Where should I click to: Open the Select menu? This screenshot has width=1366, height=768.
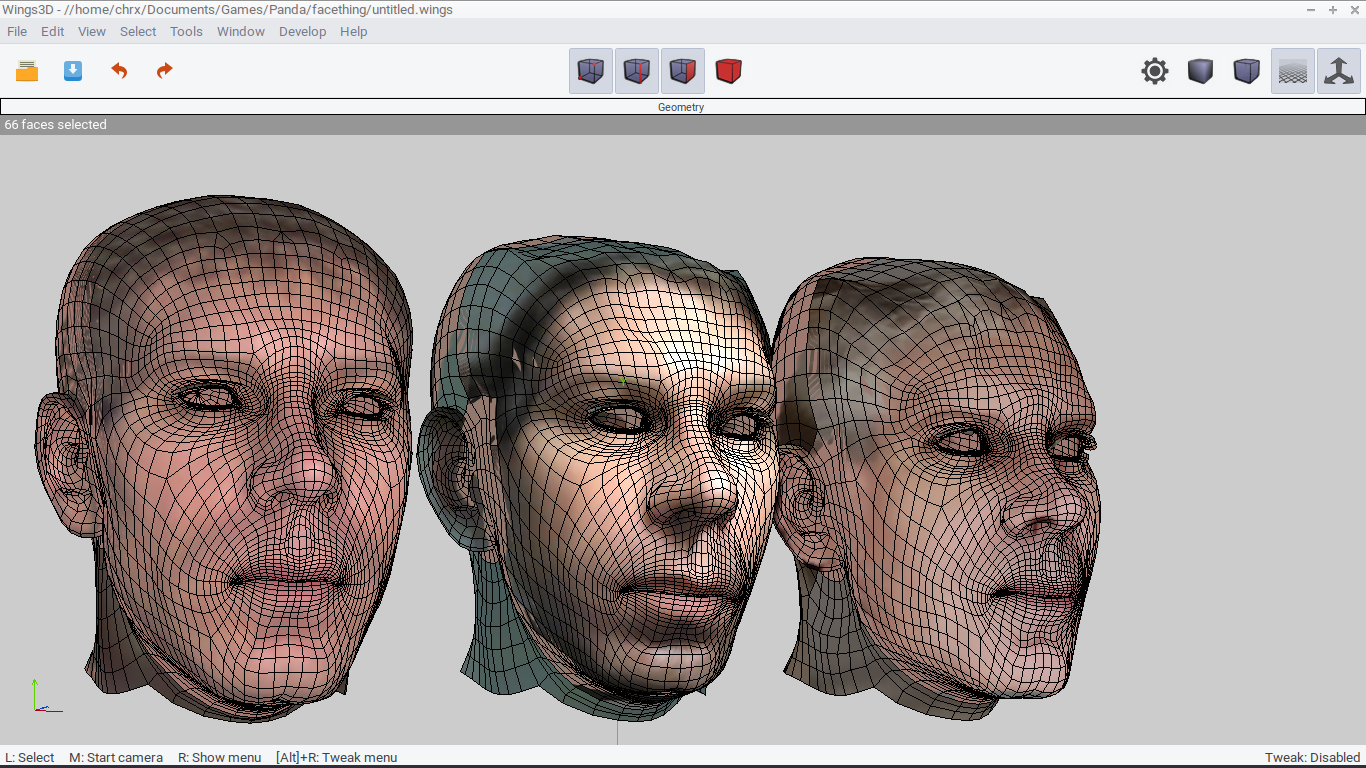point(138,31)
